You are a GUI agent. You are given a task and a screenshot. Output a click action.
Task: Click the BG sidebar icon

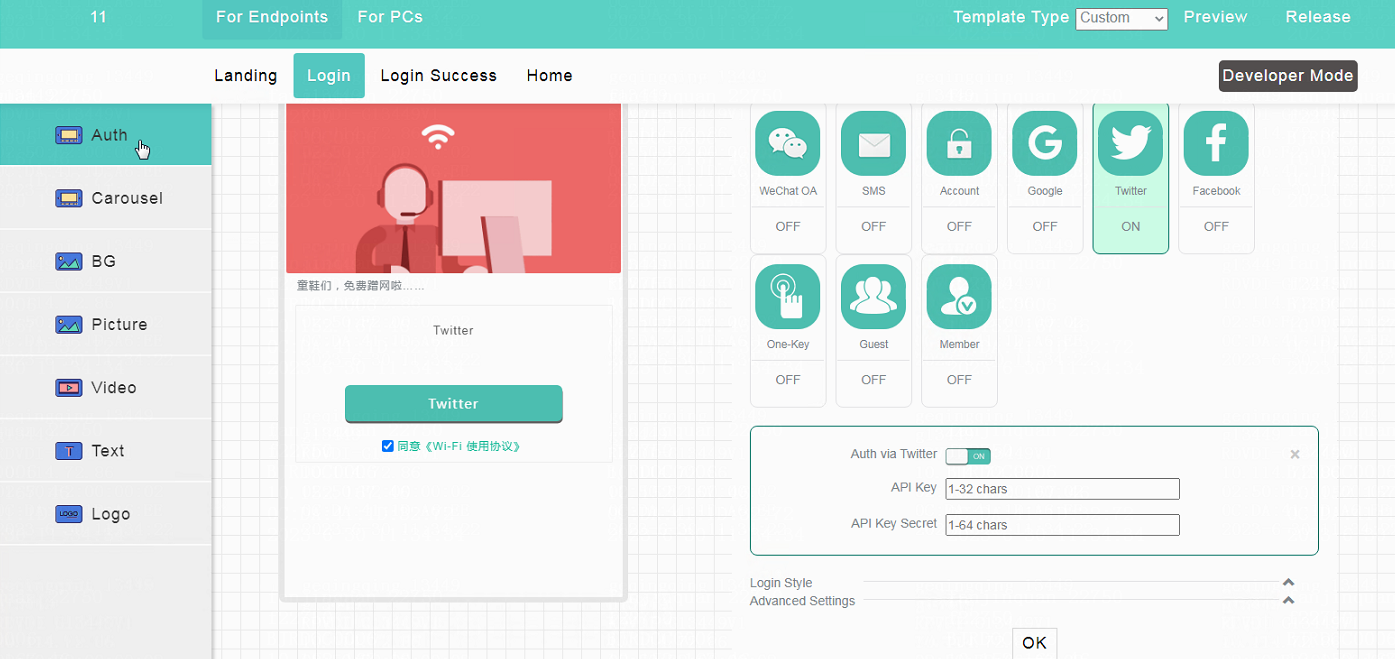[68, 261]
